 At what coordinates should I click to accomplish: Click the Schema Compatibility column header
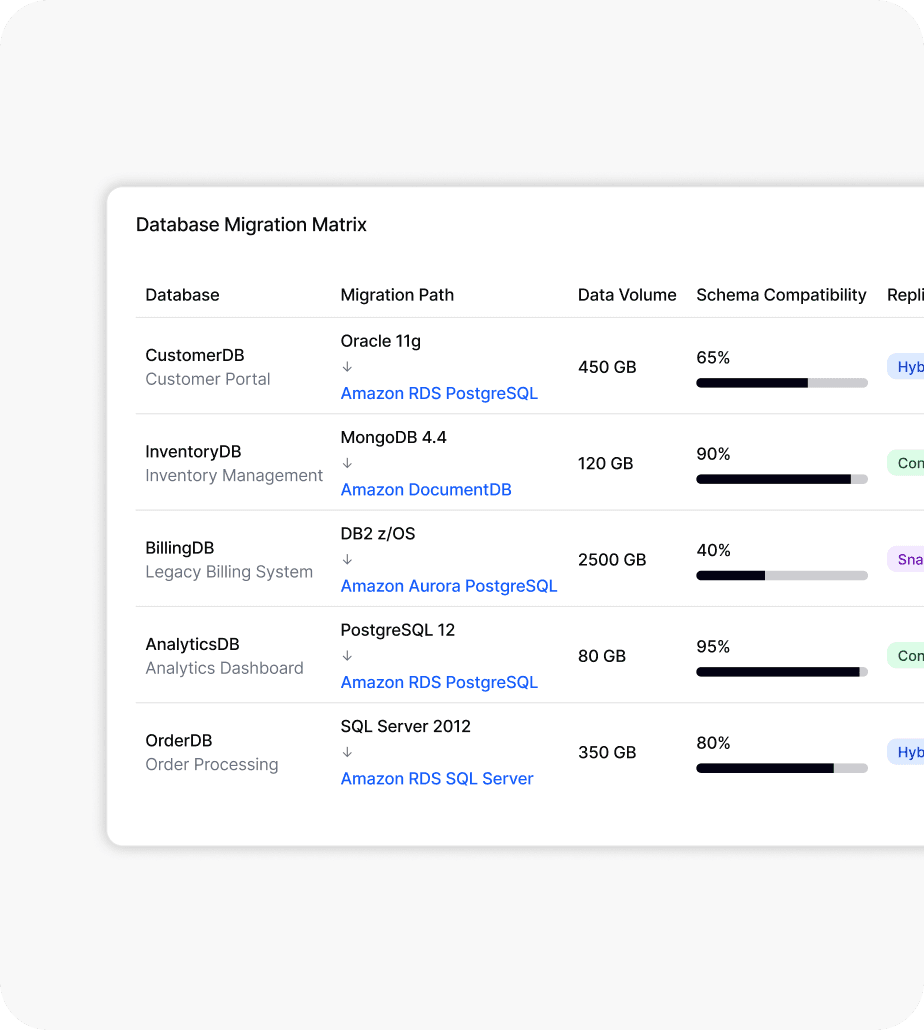tap(781, 295)
